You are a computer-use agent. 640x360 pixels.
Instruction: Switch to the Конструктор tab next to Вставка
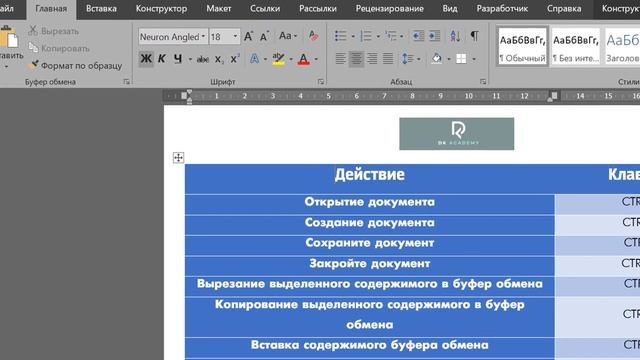tap(161, 9)
